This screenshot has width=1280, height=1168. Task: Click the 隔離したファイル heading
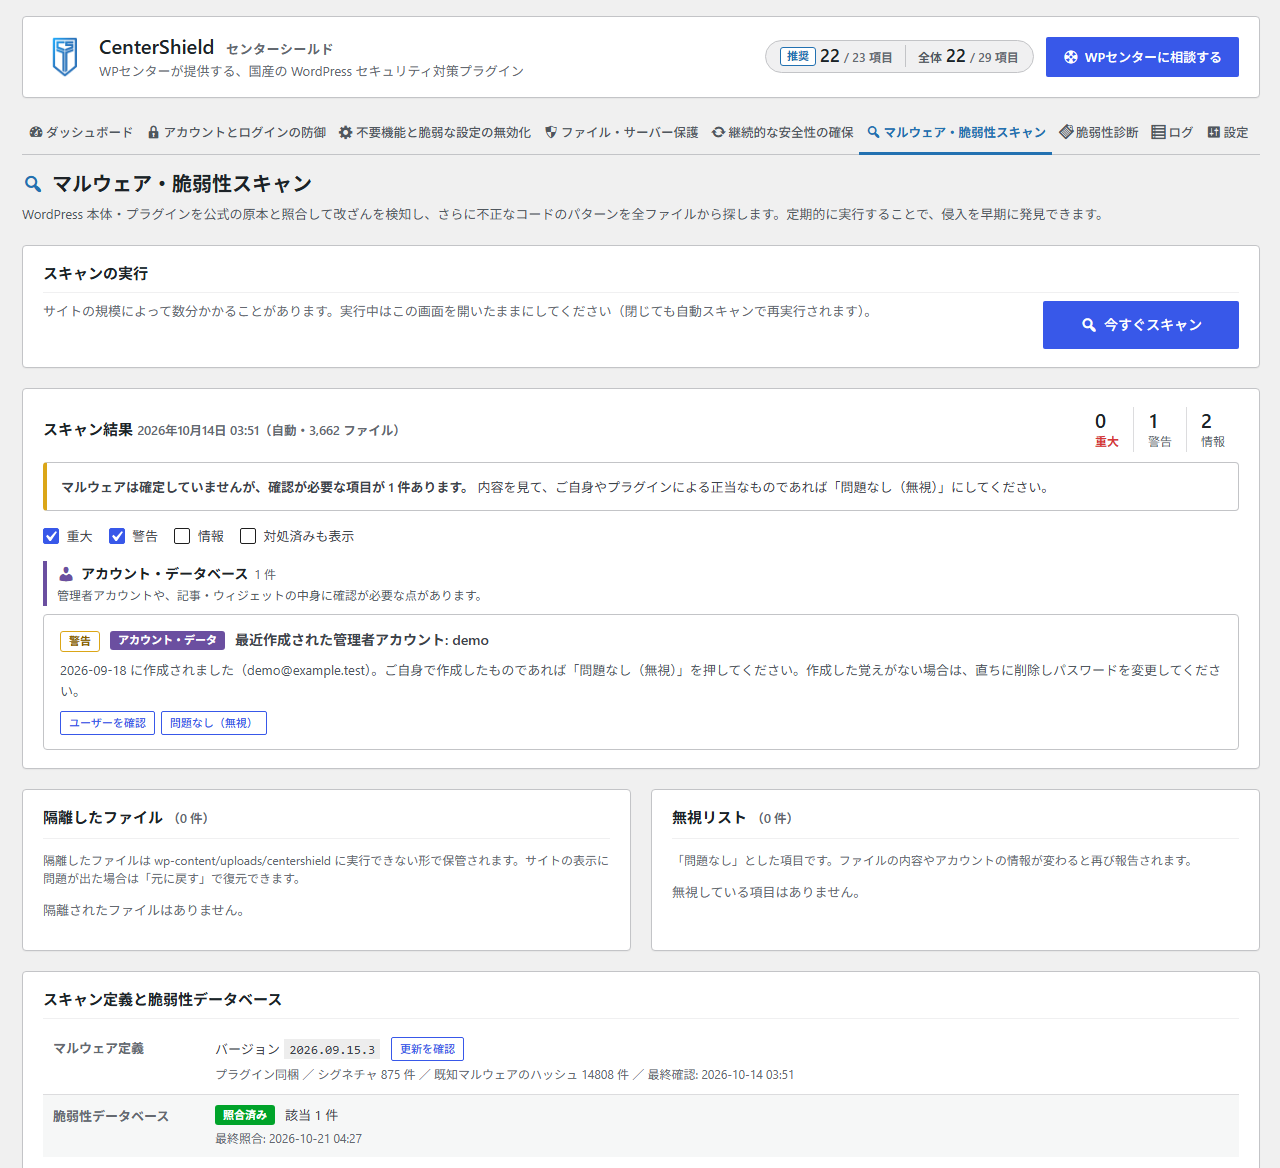(103, 817)
